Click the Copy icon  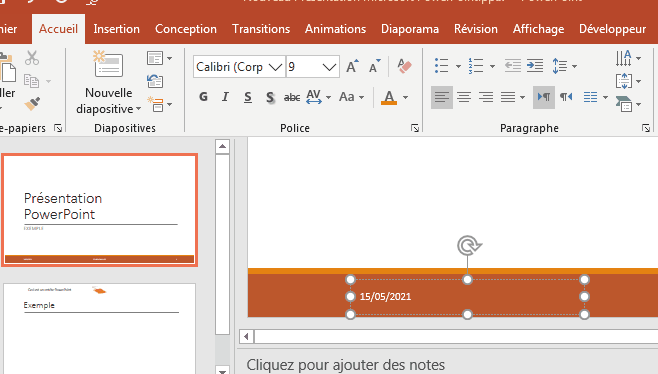[31, 81]
